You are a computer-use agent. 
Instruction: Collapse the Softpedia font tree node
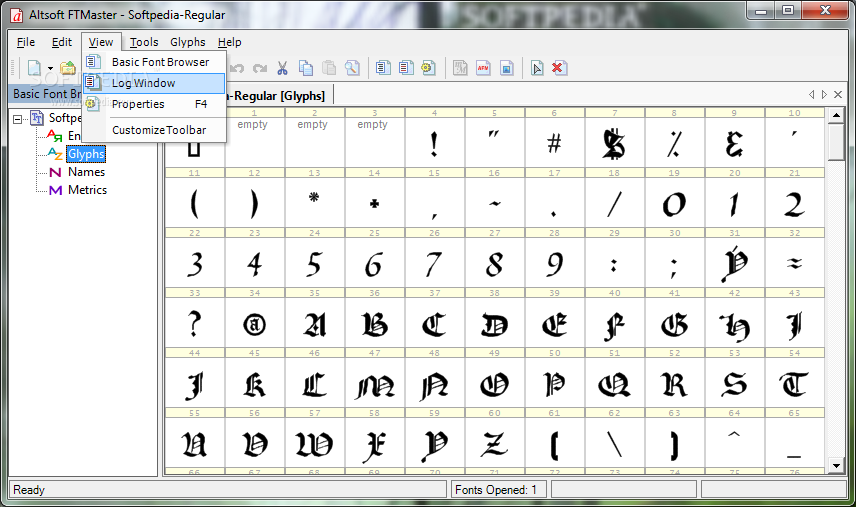pos(17,118)
